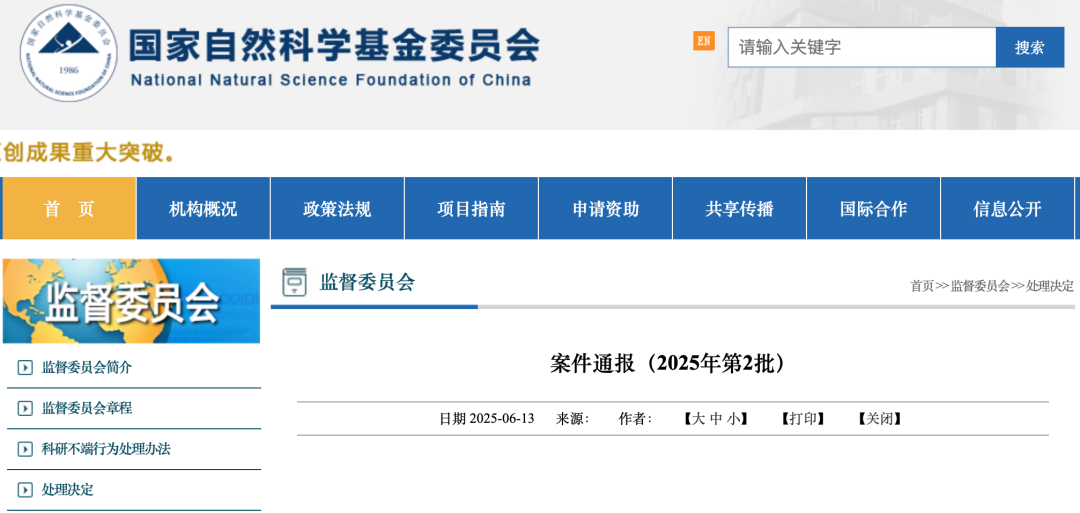
Task: Click the date text 日期 2025-06-13
Action: [x=487, y=419]
